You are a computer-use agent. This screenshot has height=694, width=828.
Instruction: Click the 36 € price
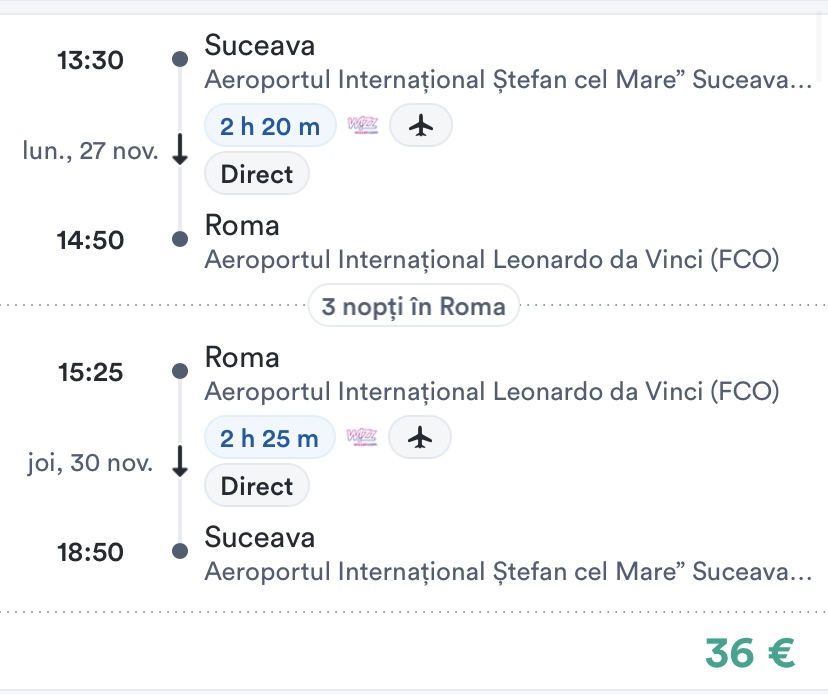pos(750,653)
